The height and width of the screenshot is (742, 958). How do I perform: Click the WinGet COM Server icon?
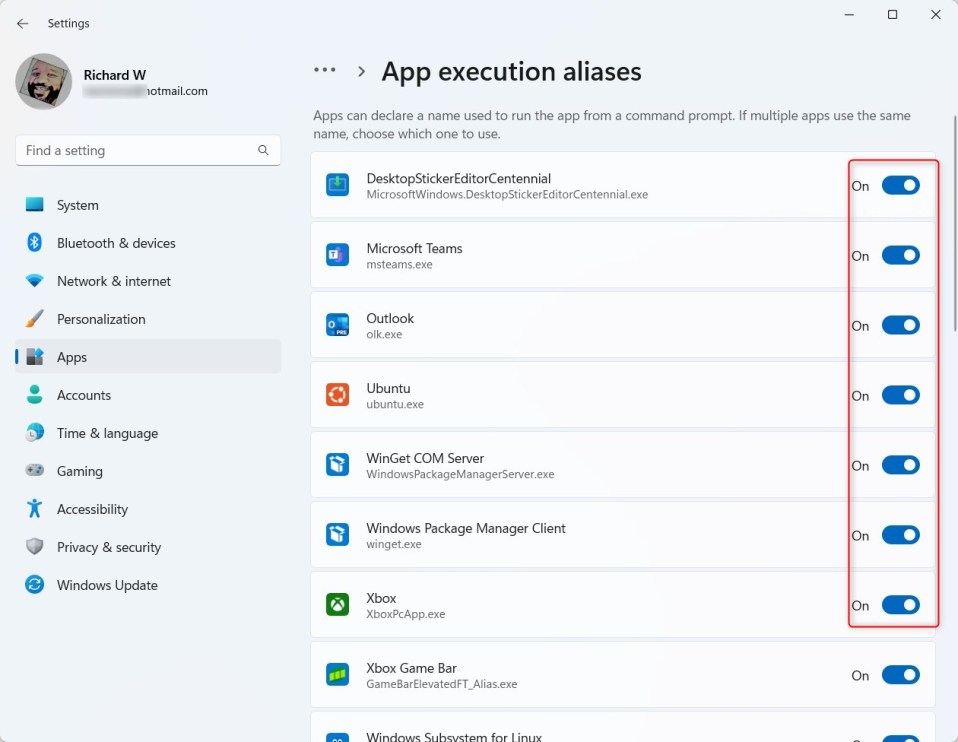tap(337, 465)
